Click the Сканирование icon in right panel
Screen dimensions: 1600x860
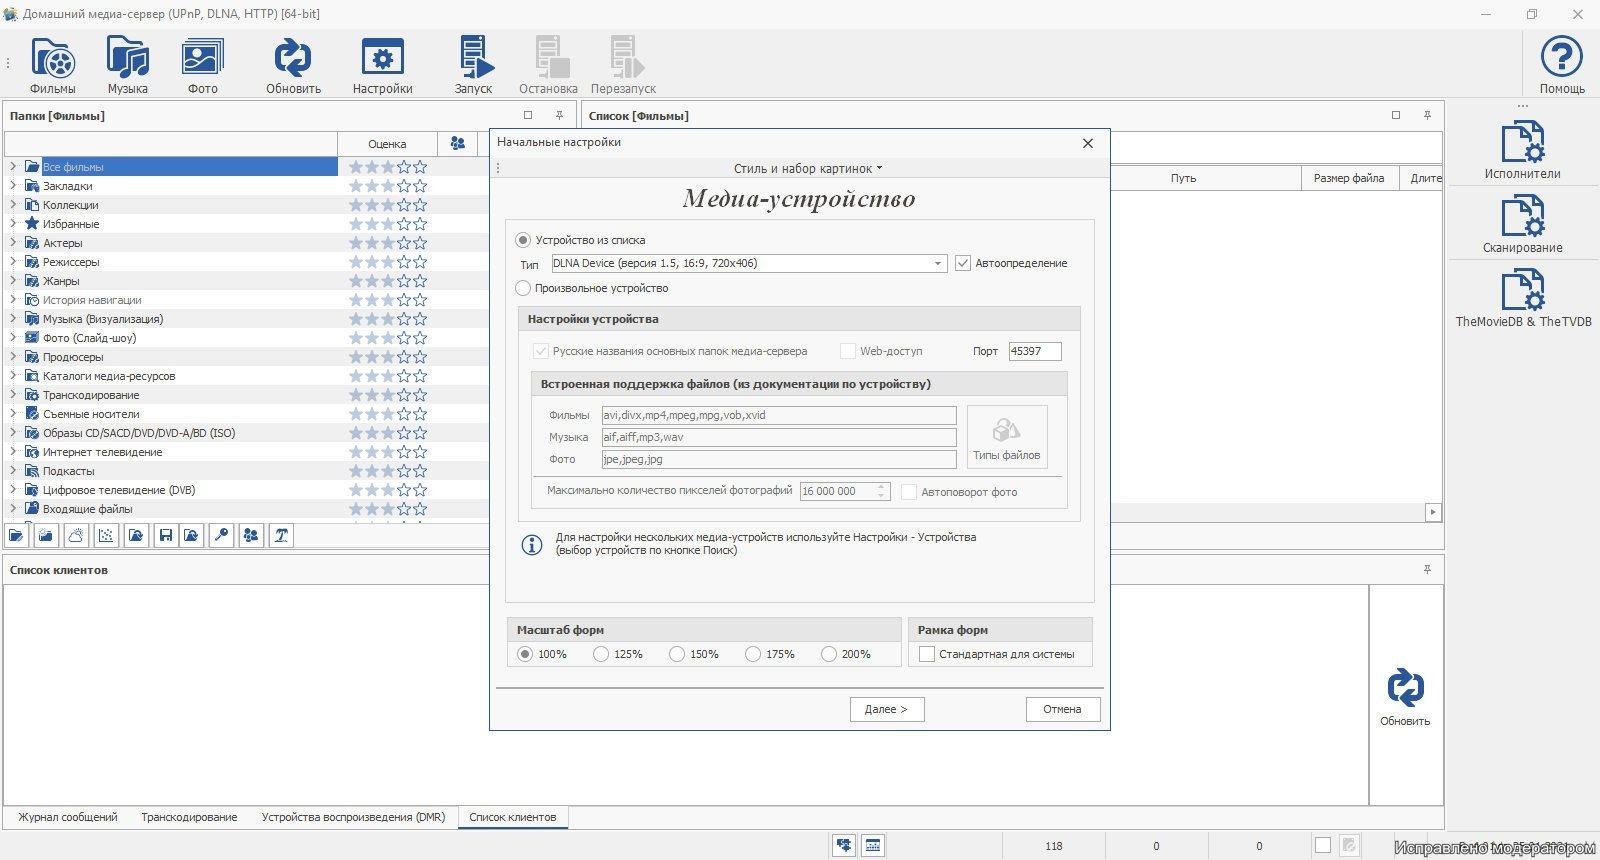click(x=1522, y=224)
